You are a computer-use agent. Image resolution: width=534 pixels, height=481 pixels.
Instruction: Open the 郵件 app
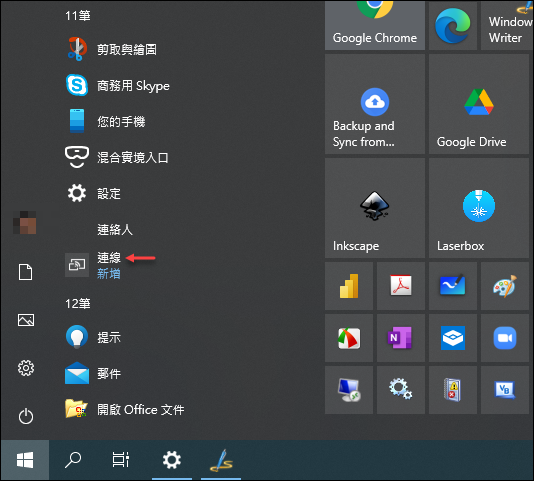pos(93,373)
